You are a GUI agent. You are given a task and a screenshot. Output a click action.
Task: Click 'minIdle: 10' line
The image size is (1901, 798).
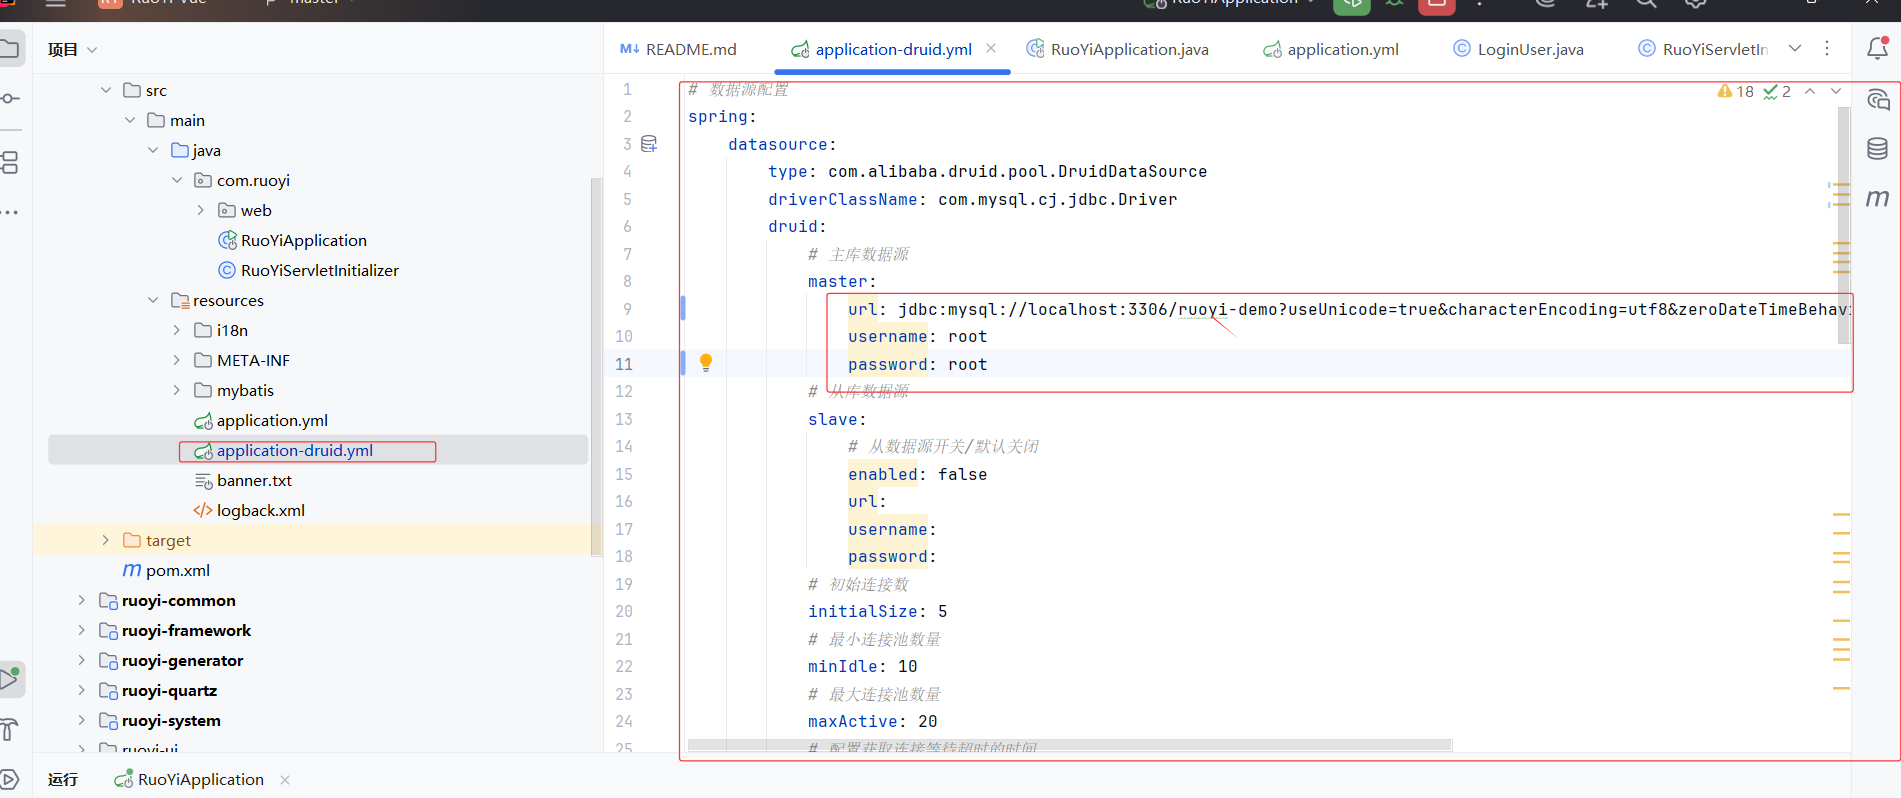pyautogui.click(x=863, y=666)
